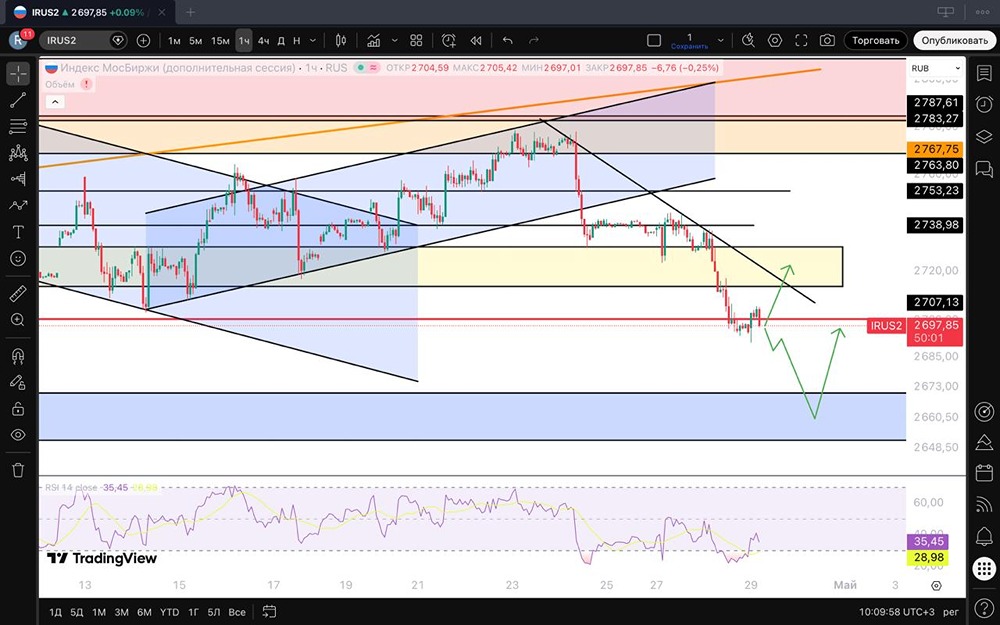Activate the zoom in tool
The height and width of the screenshot is (625, 1000).
tap(18, 320)
